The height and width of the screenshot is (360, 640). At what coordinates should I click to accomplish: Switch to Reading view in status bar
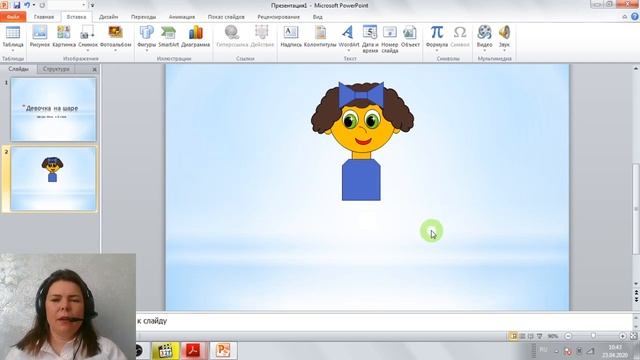(531, 336)
